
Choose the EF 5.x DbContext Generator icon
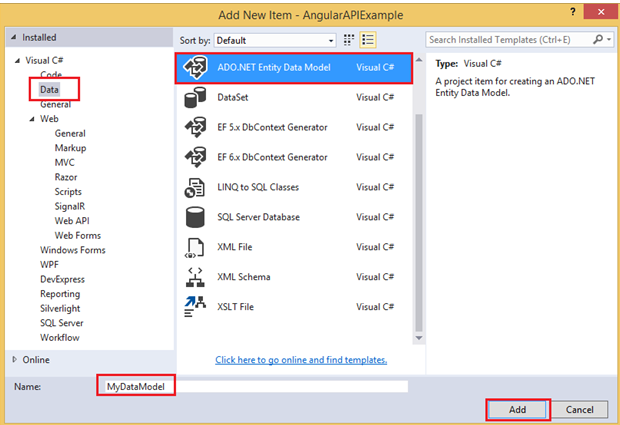tap(195, 127)
